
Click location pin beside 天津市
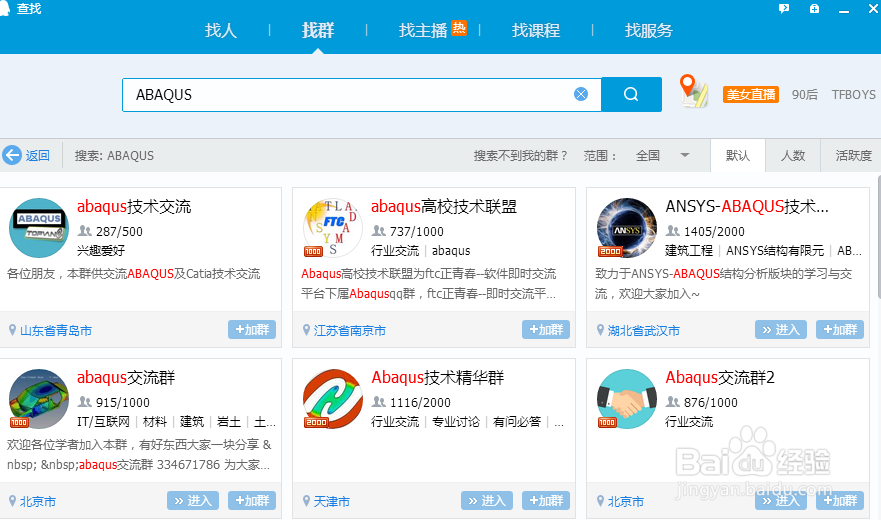click(x=306, y=501)
